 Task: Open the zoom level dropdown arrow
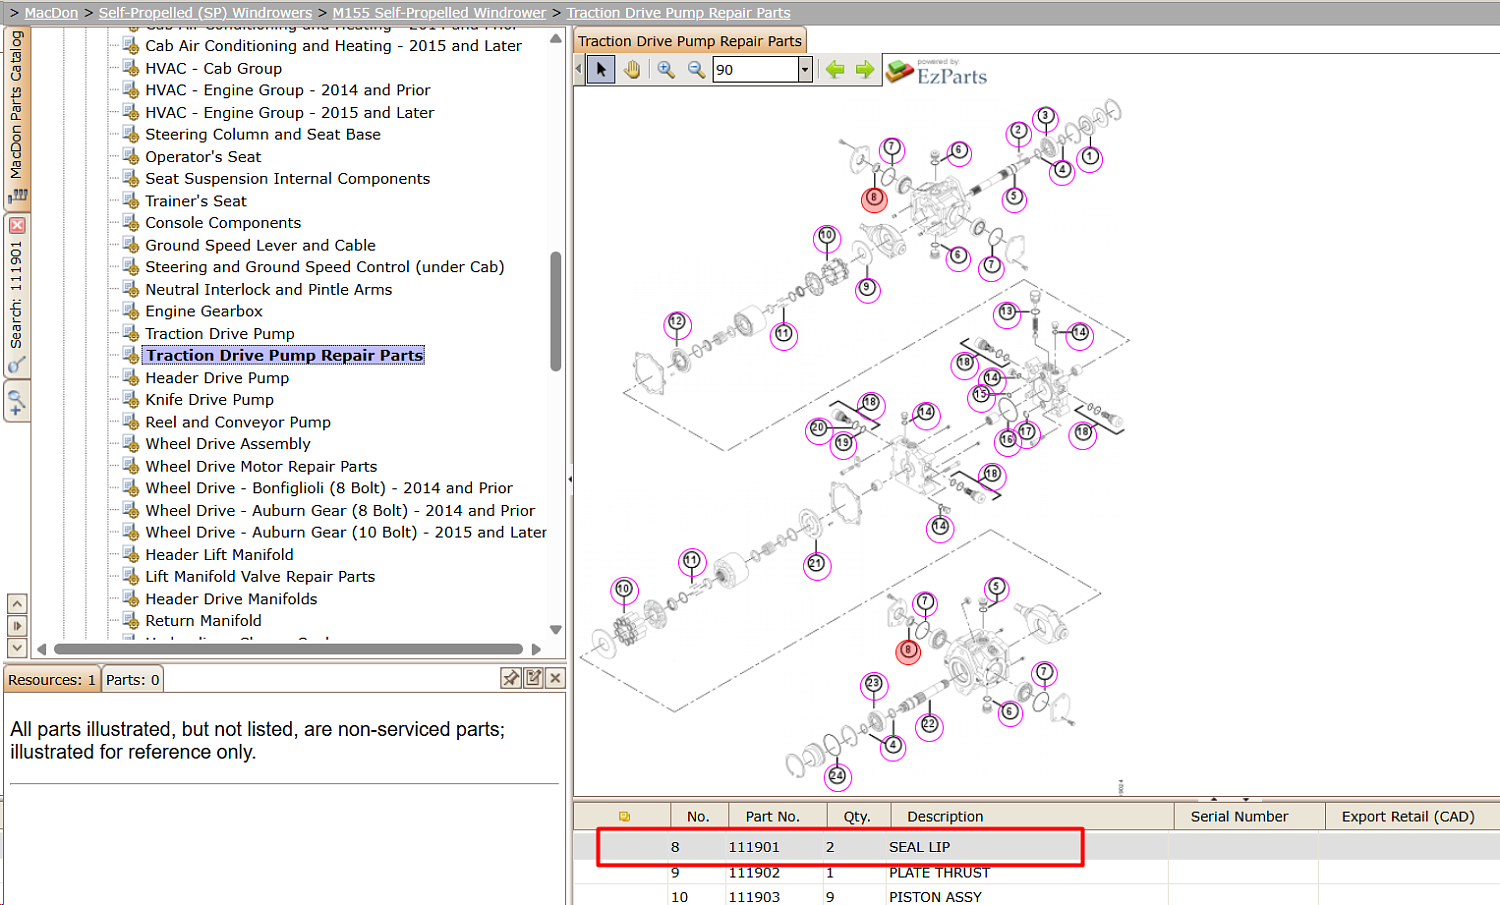coord(805,69)
